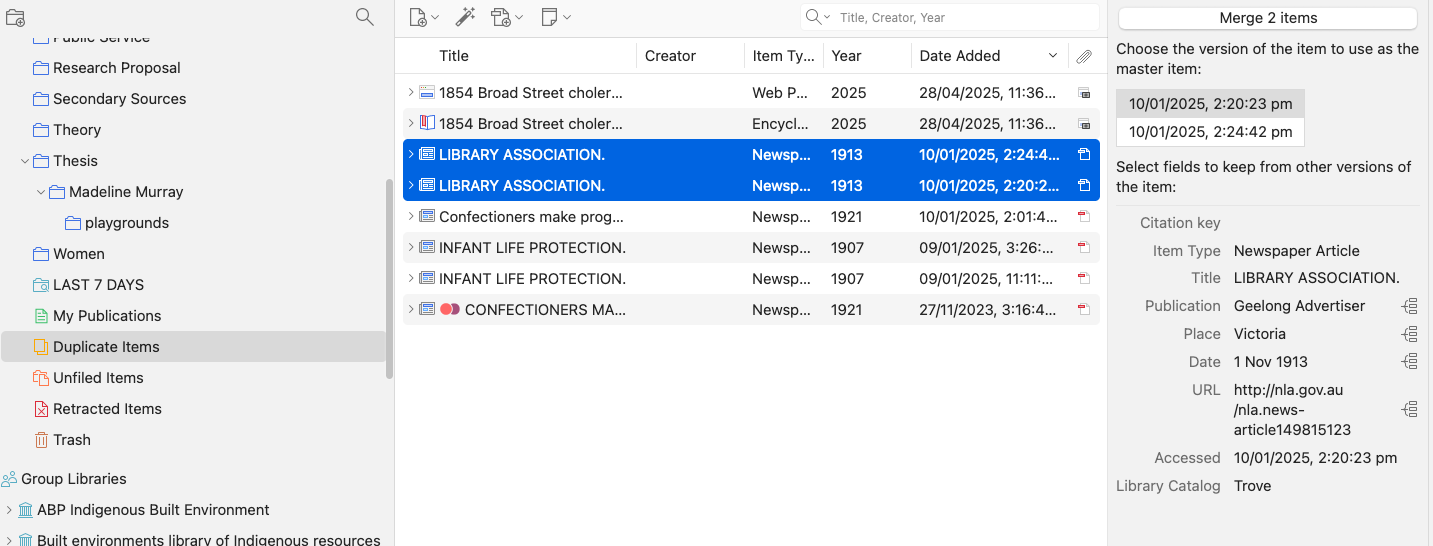Click the nla.gov.au URL value

pyautogui.click(x=1292, y=410)
